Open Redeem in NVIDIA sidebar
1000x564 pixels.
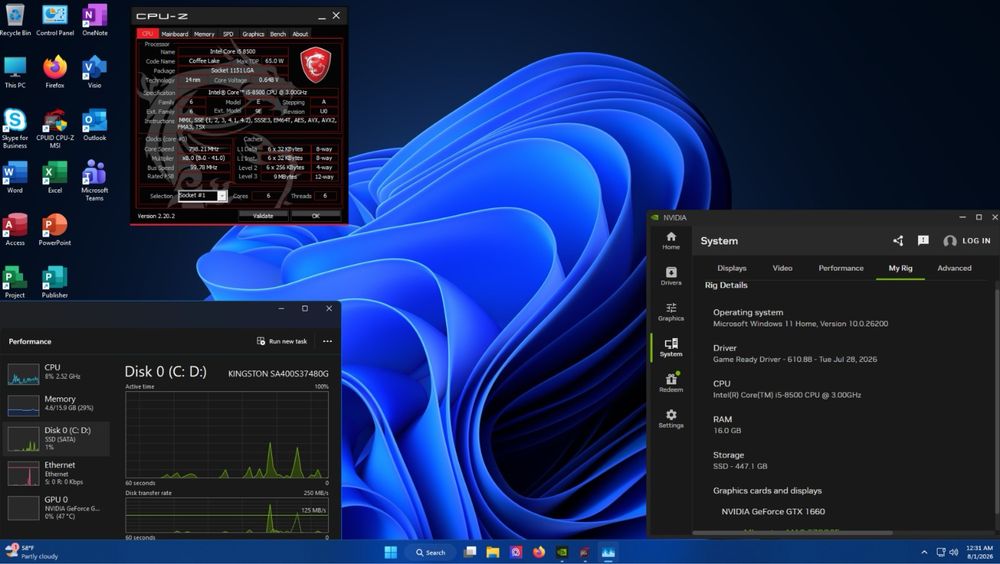(x=671, y=383)
